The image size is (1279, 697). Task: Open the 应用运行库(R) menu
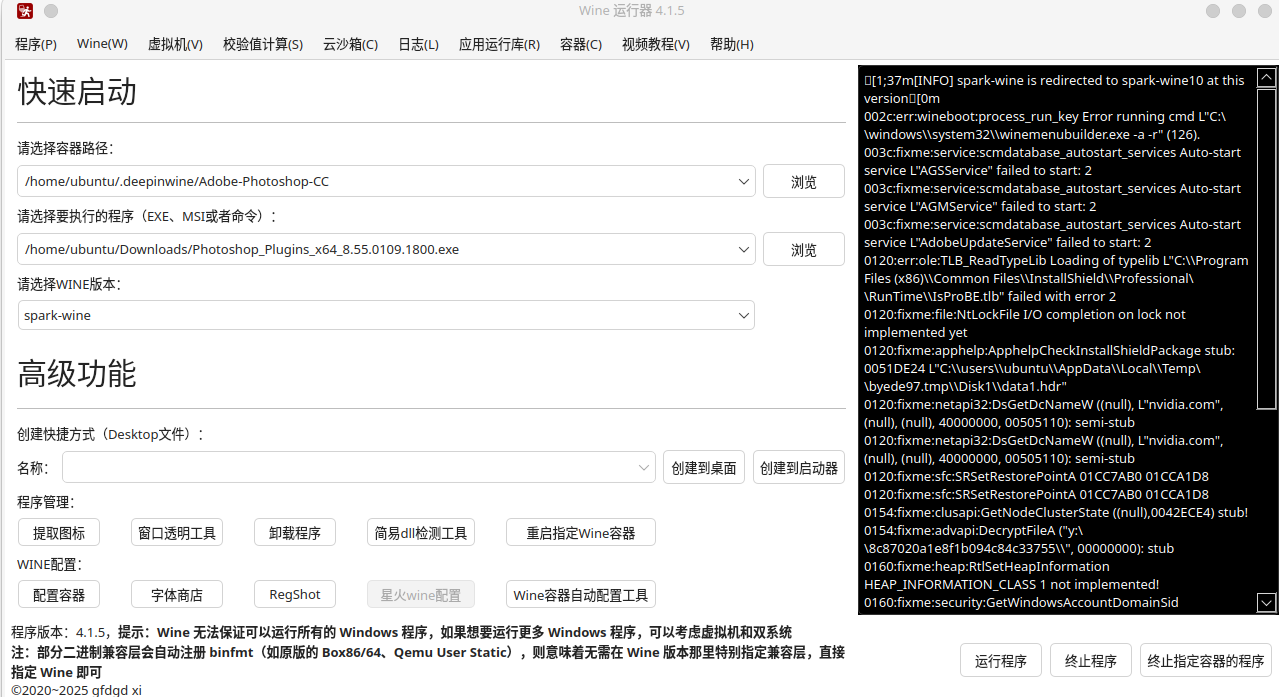(499, 44)
